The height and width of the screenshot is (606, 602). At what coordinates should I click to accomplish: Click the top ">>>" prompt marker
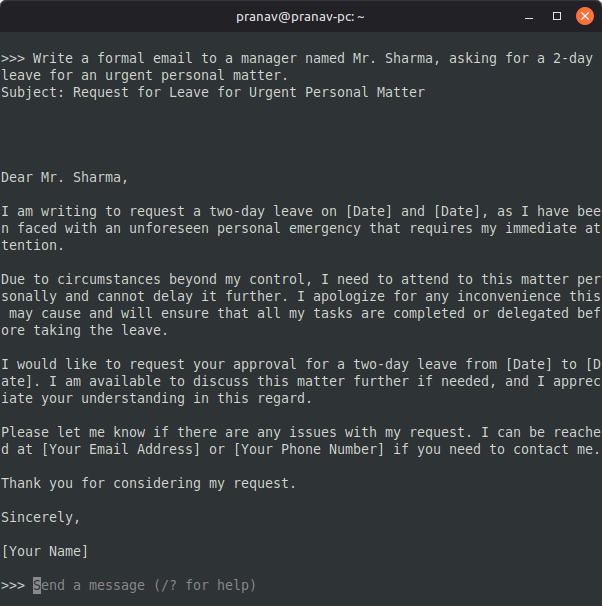pyautogui.click(x=13, y=58)
